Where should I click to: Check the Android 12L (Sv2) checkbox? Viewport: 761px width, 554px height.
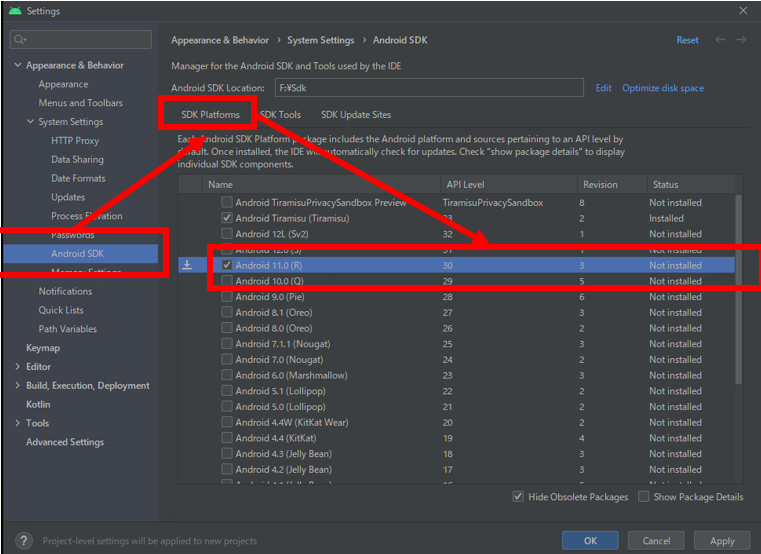227,234
